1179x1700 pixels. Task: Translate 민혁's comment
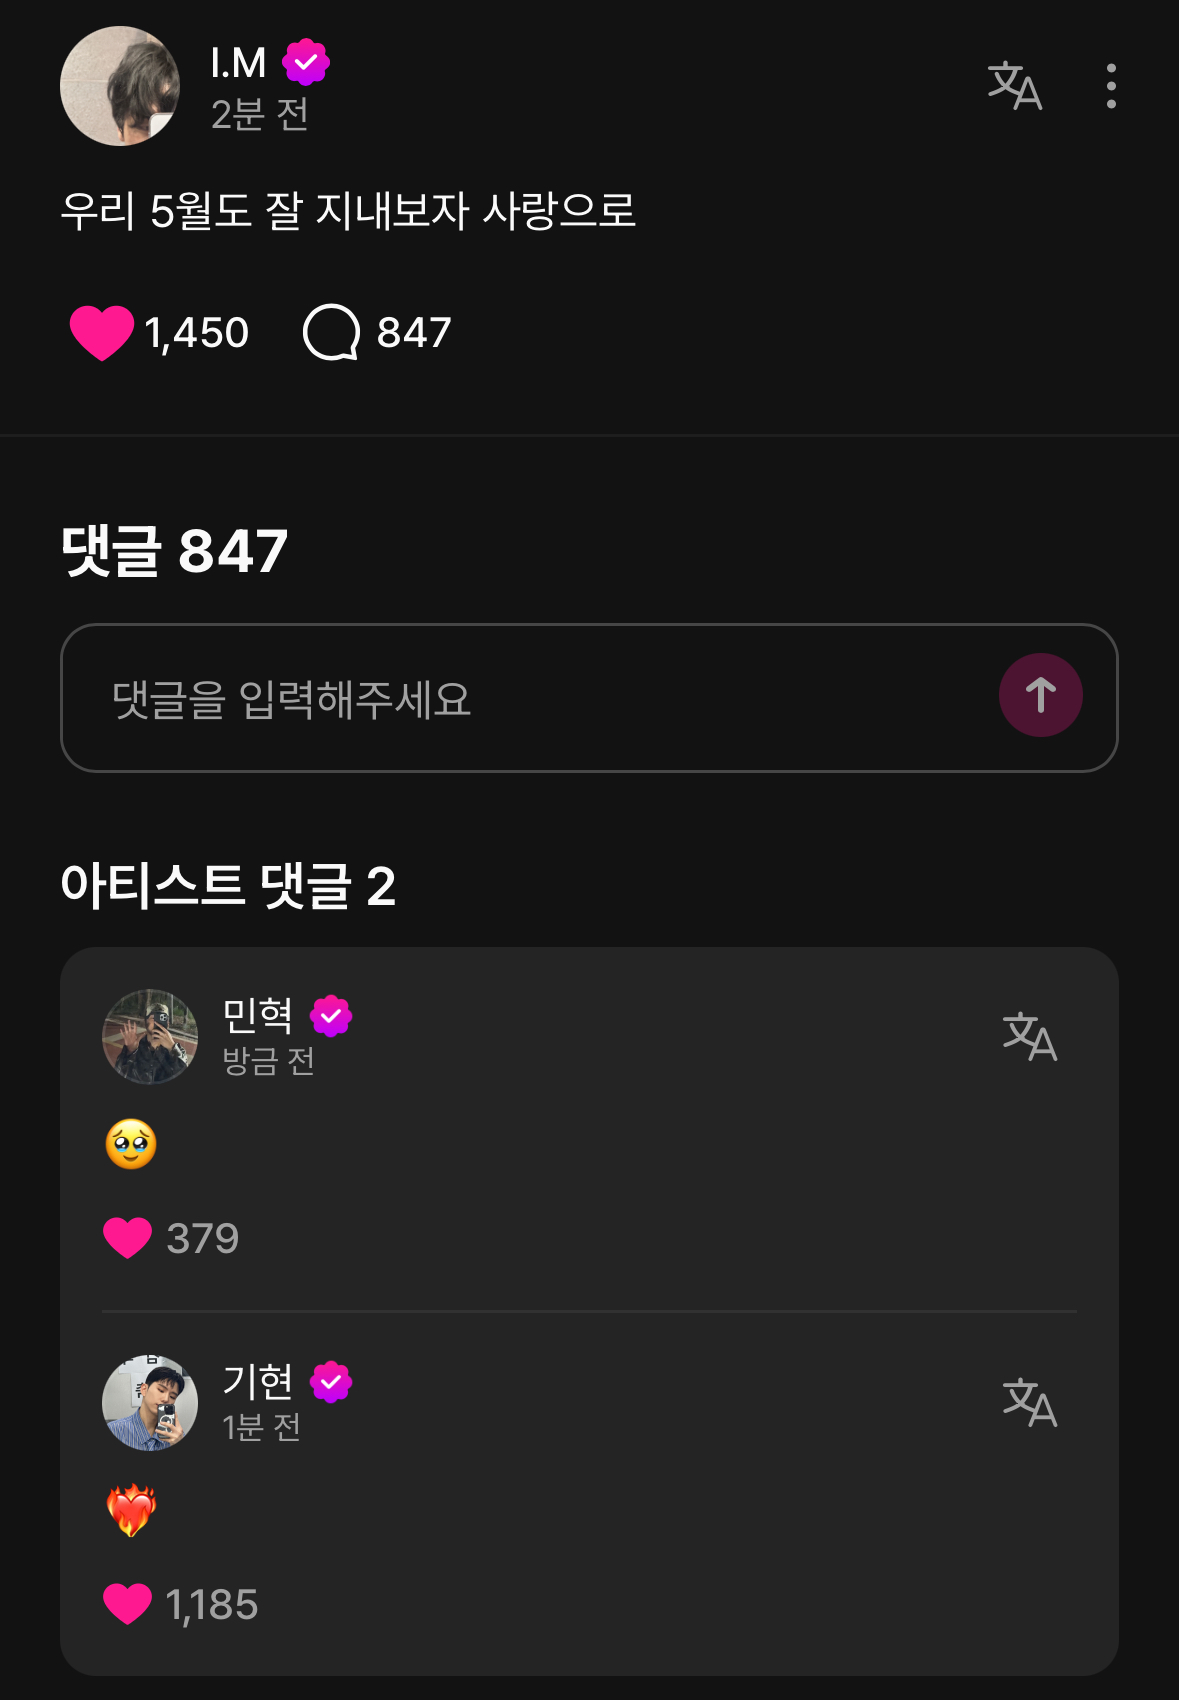tap(1029, 1036)
